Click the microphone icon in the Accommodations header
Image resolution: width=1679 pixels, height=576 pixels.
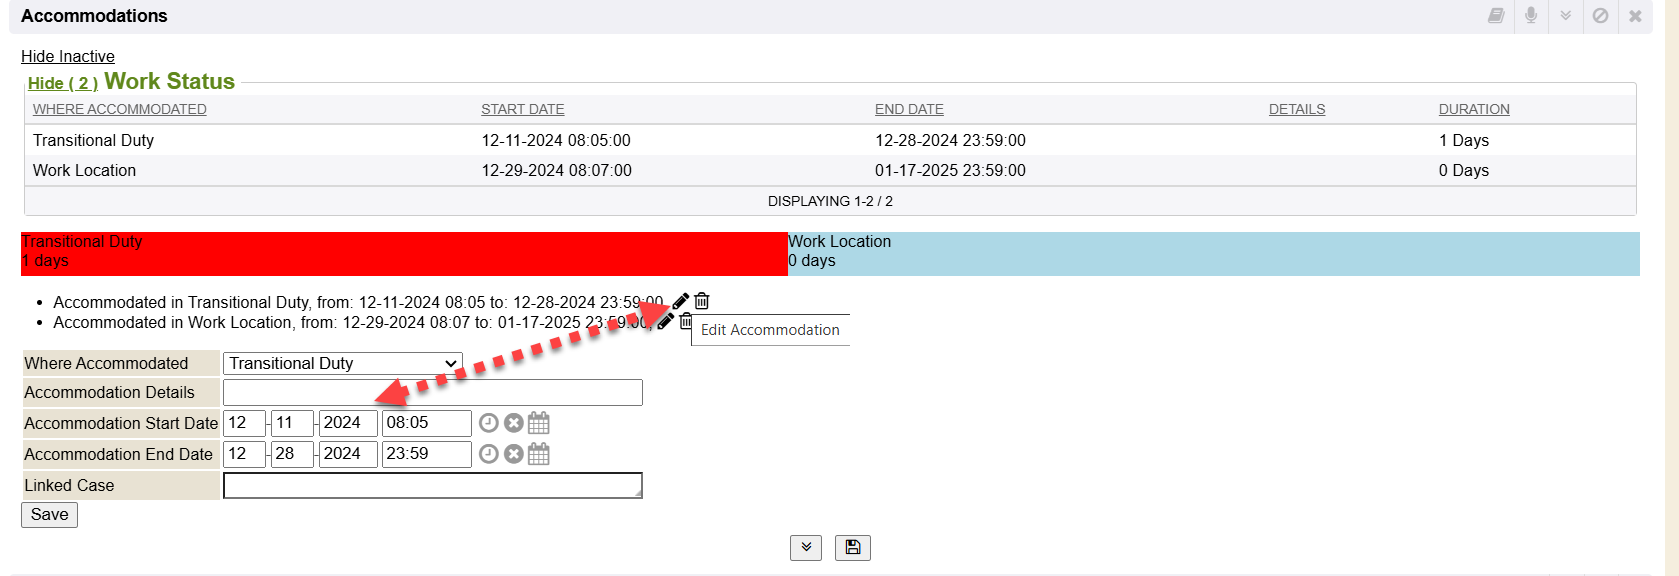coord(1530,16)
